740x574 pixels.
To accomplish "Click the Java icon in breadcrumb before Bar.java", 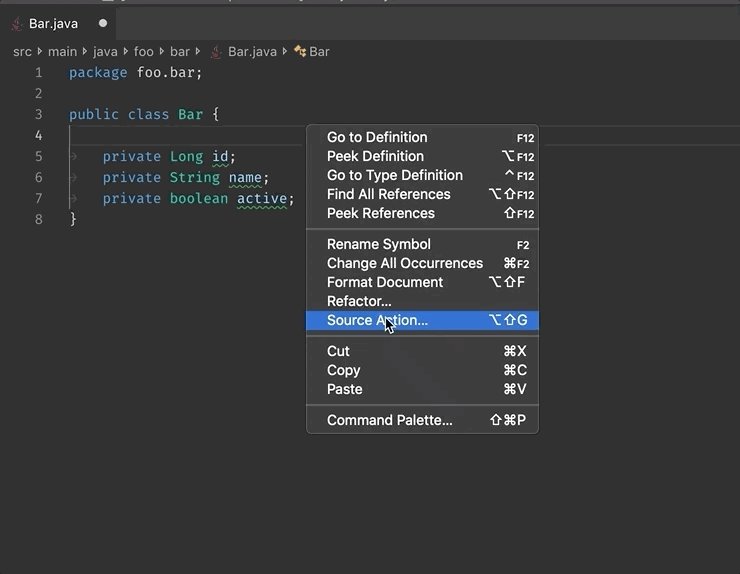I will point(216,52).
